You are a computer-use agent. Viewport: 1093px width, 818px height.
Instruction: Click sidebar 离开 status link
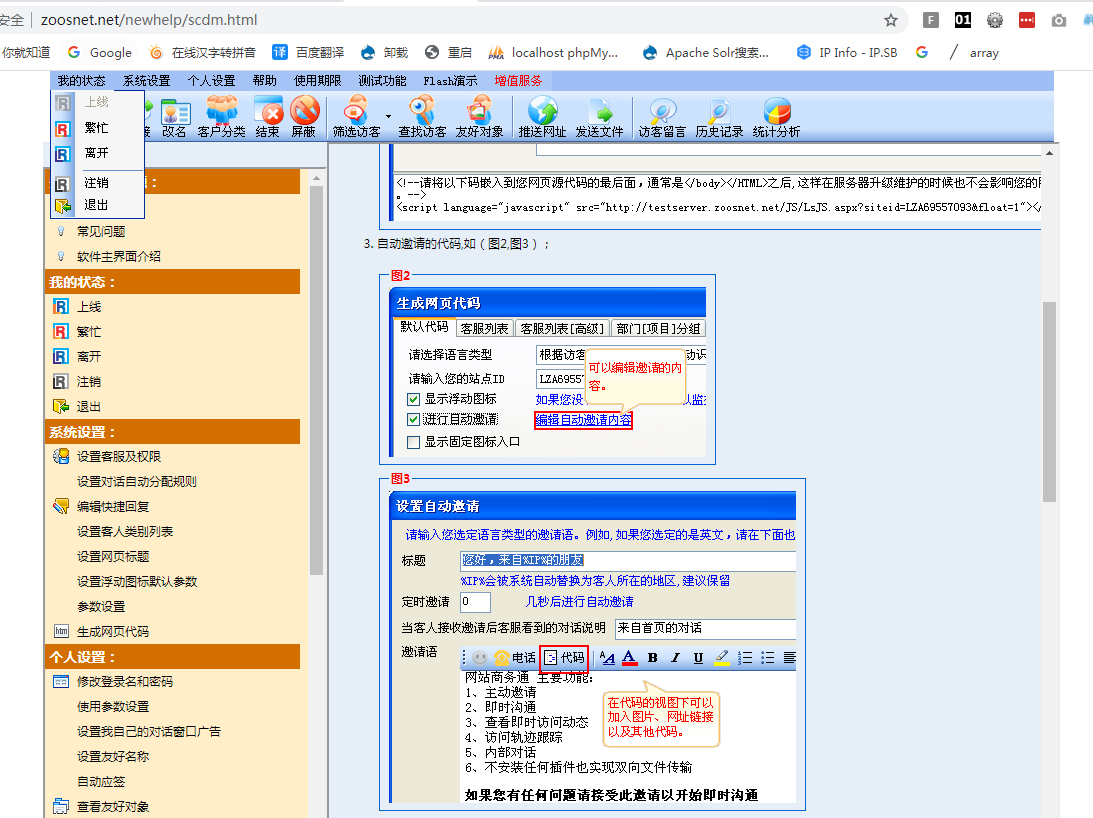pyautogui.click(x=89, y=357)
